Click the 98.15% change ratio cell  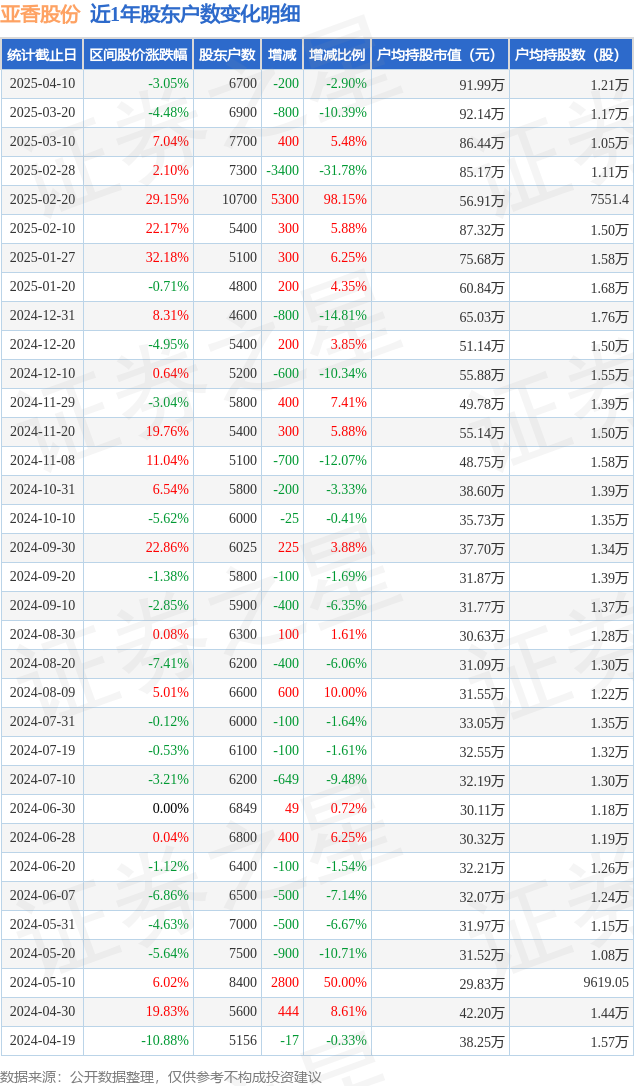coord(344,199)
